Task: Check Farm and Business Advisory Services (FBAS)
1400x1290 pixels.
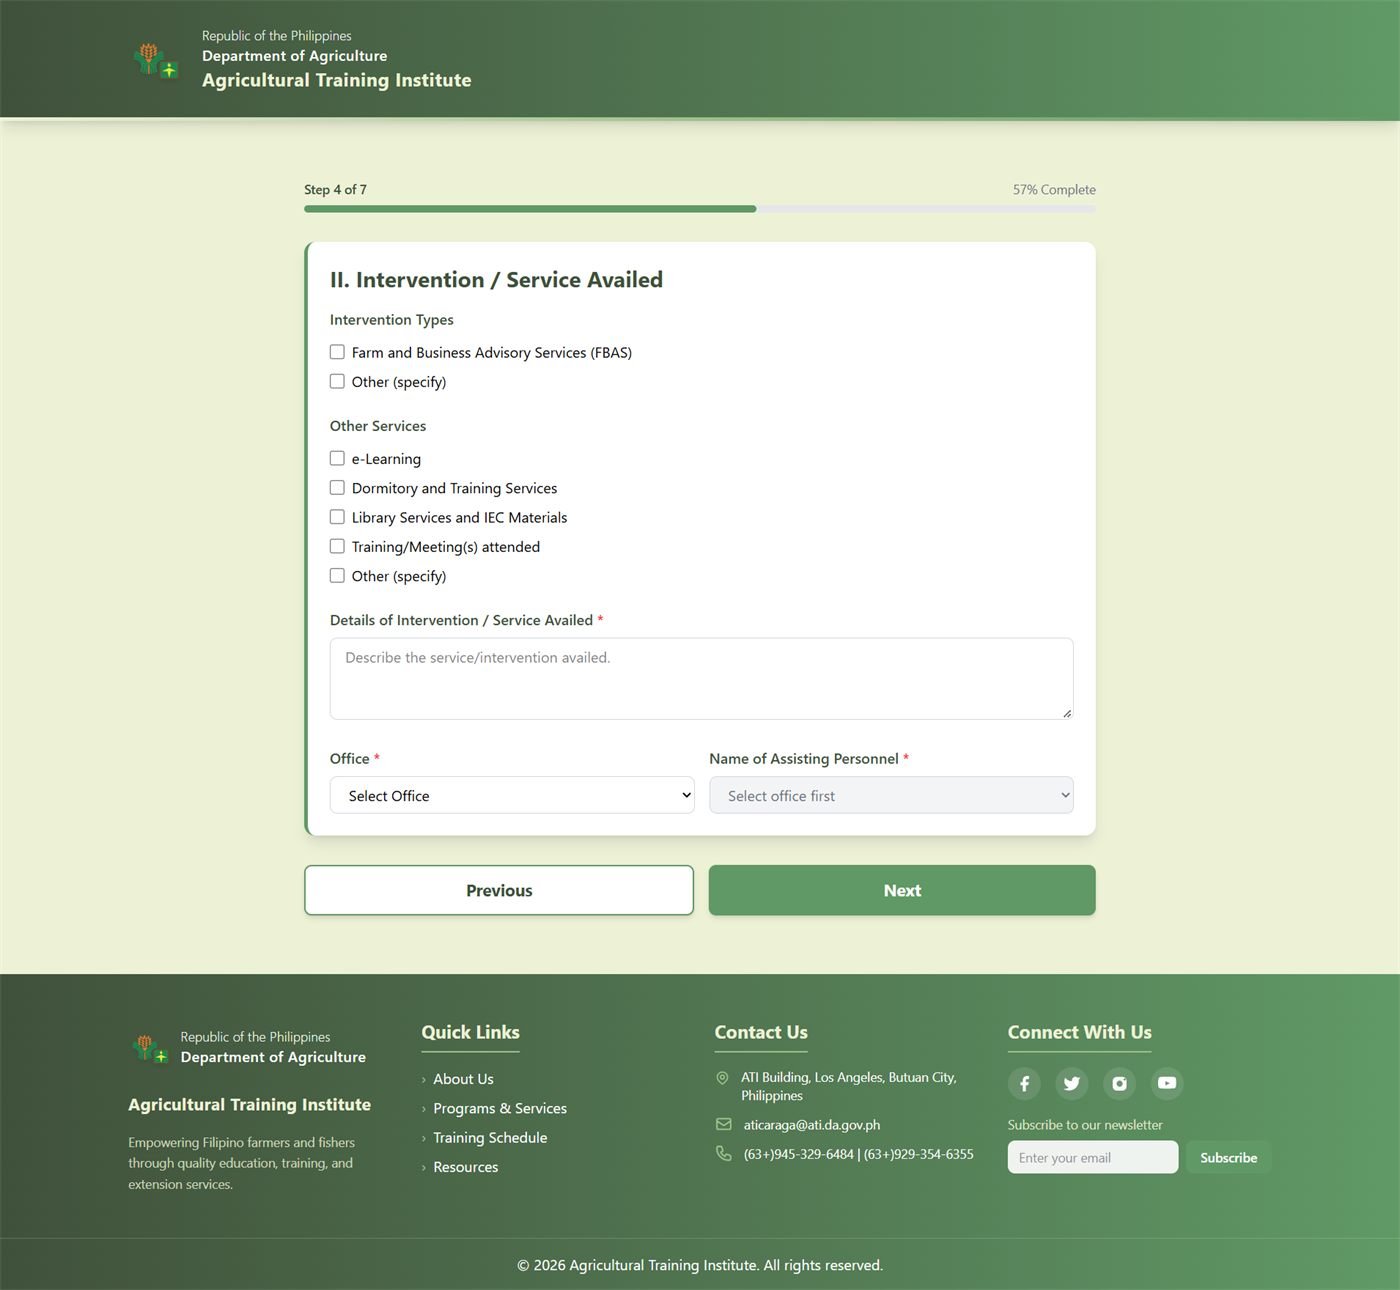Action: [337, 352]
